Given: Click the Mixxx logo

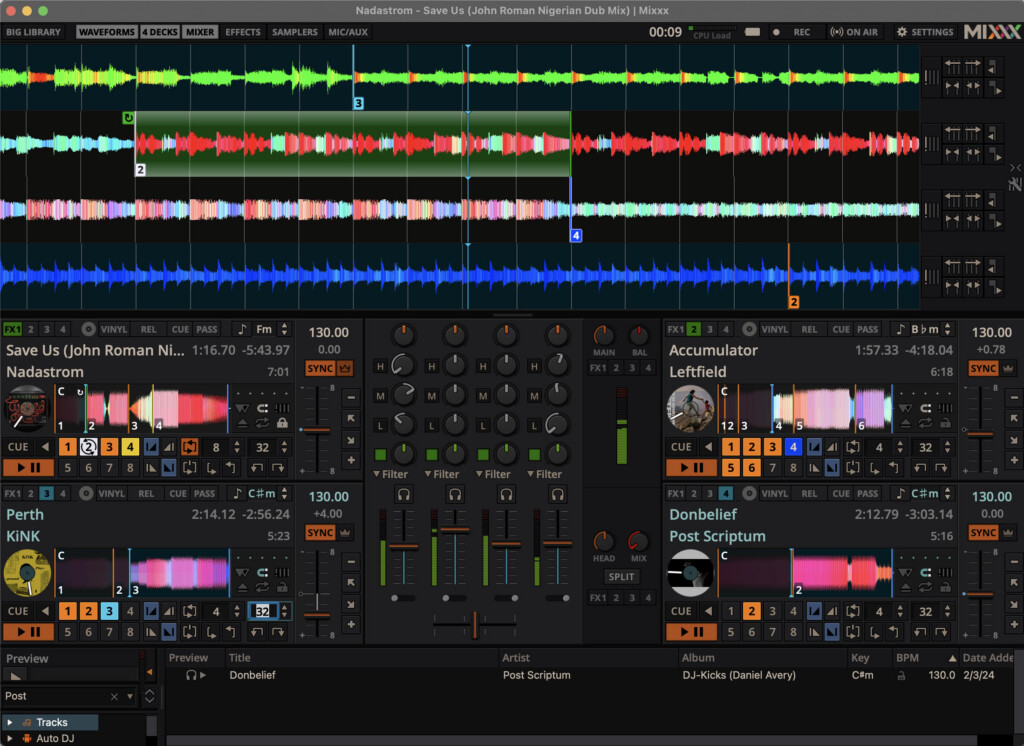Looking at the screenshot, I should pyautogui.click(x=992, y=31).
